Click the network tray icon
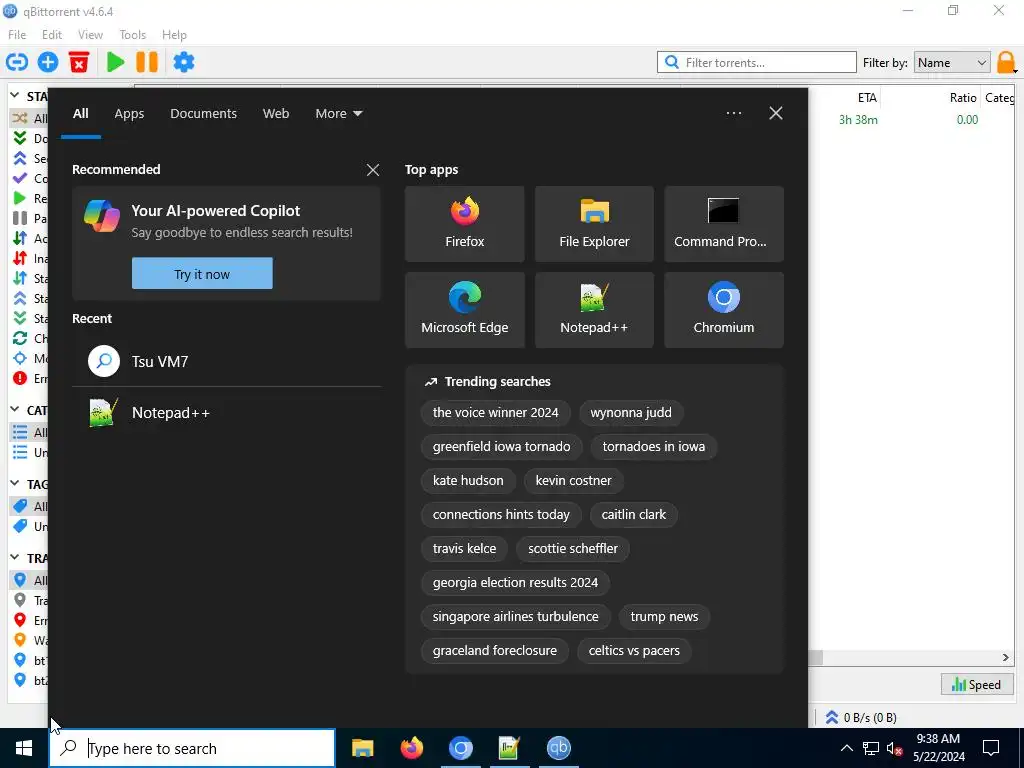 [871, 748]
